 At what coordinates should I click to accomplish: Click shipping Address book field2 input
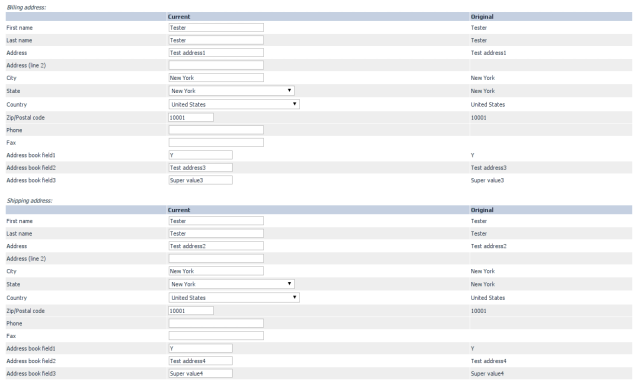tap(200, 361)
